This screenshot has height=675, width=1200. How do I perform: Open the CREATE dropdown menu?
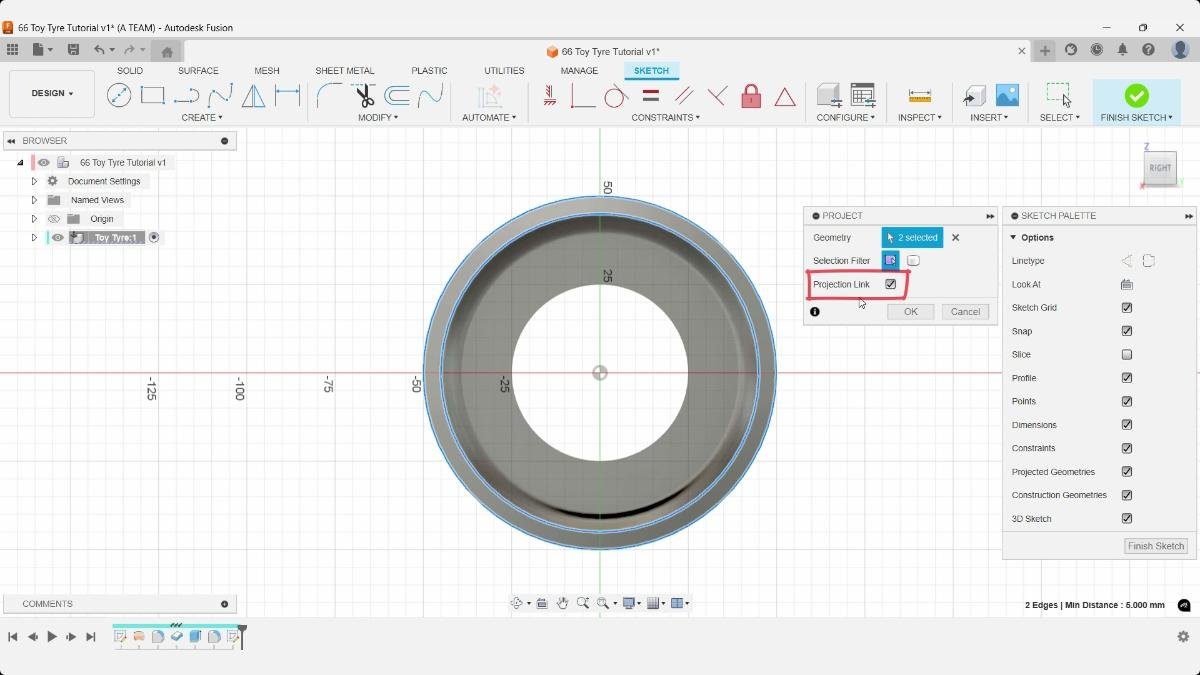[x=202, y=118]
